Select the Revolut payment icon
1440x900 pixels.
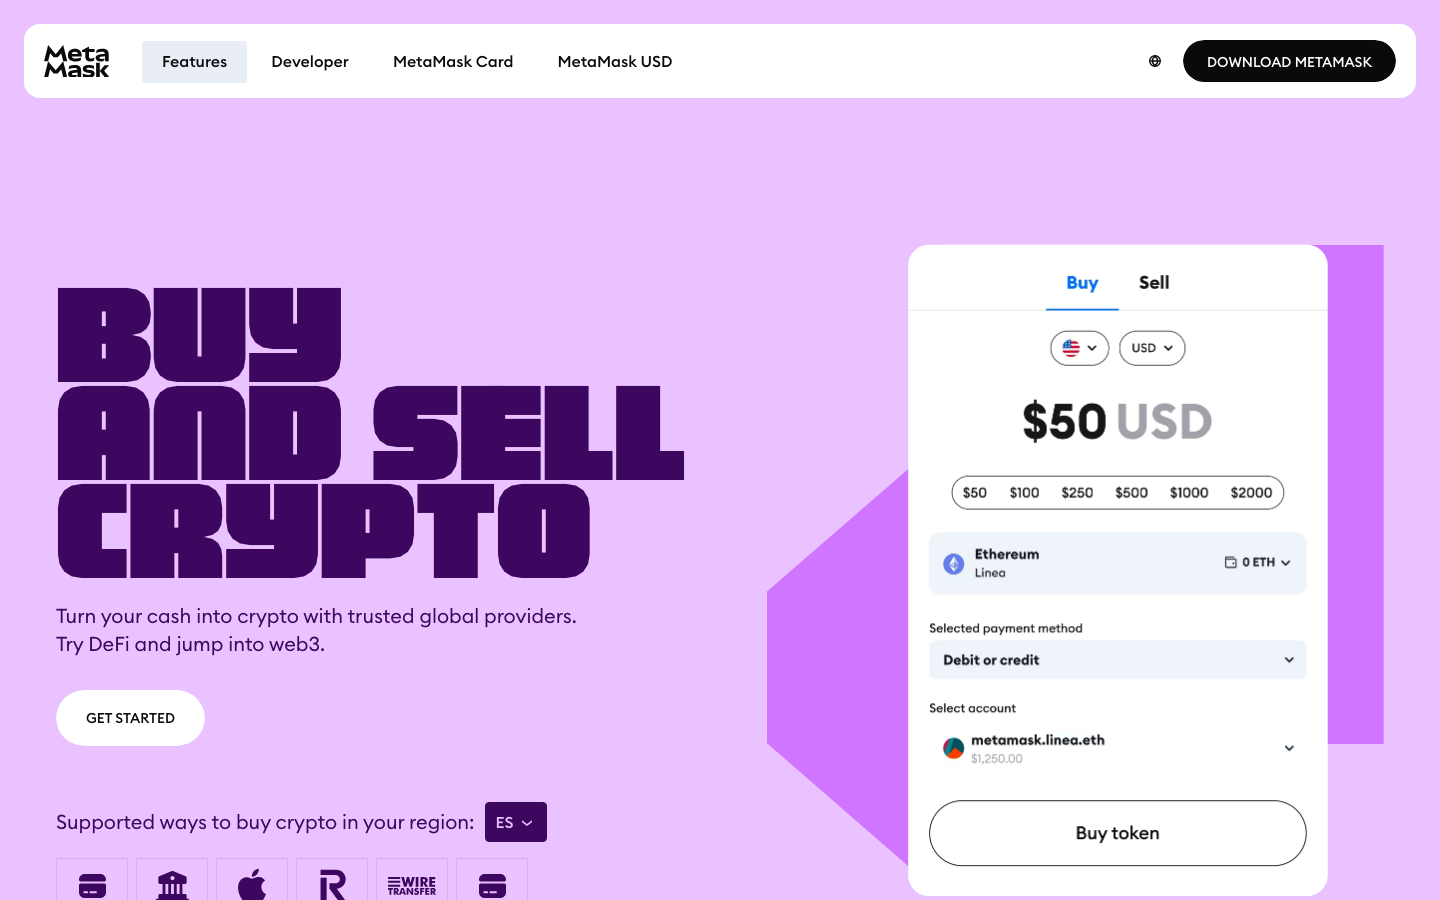pyautogui.click(x=332, y=884)
